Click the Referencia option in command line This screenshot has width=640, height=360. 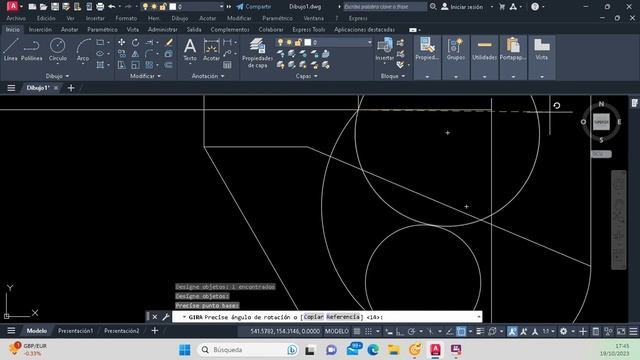pyautogui.click(x=343, y=317)
